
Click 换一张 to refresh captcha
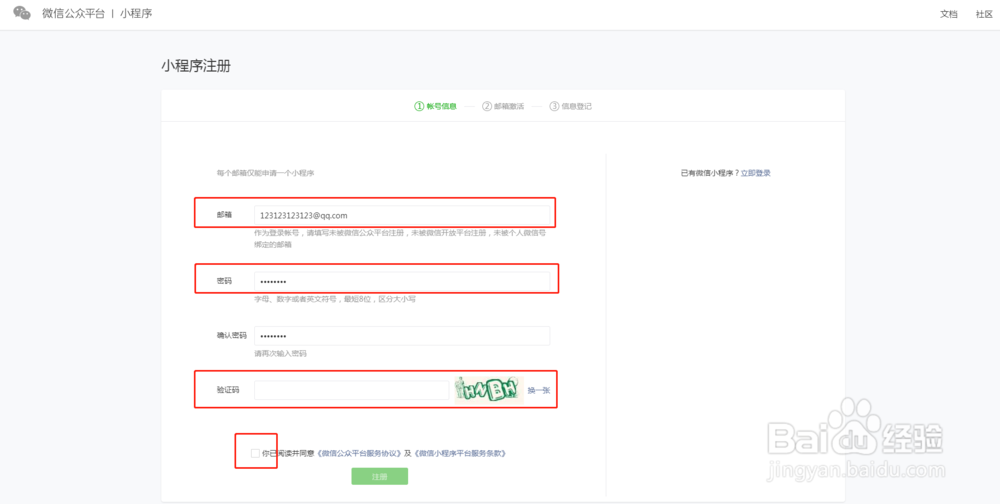(538, 390)
